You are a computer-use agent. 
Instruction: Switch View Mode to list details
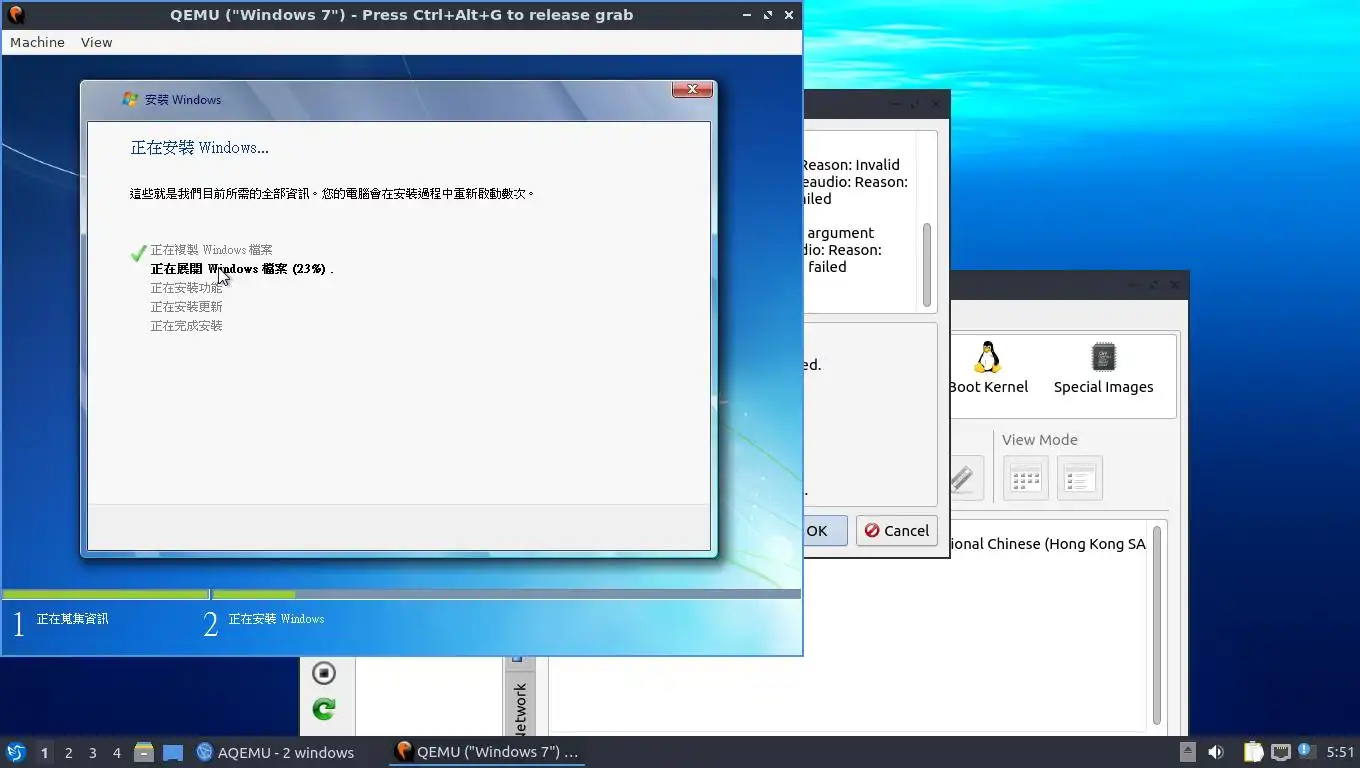tap(1079, 478)
